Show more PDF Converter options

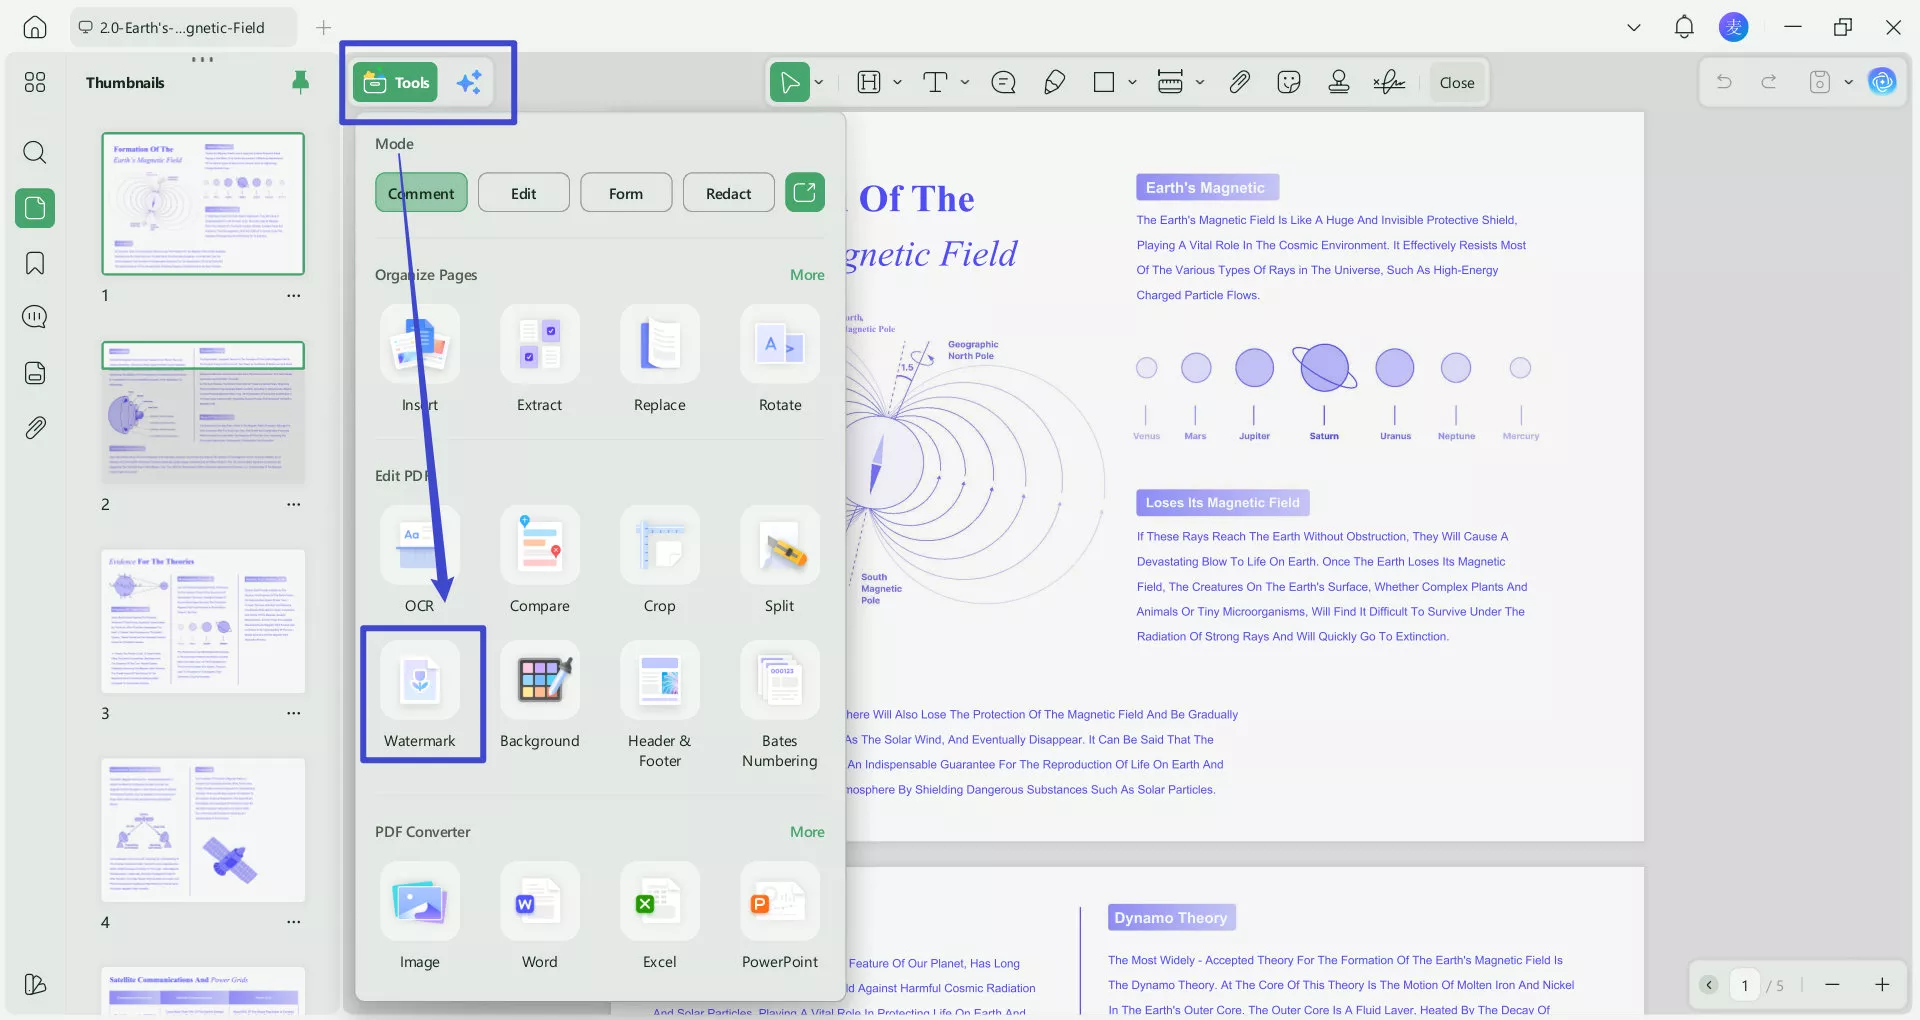[x=807, y=832]
